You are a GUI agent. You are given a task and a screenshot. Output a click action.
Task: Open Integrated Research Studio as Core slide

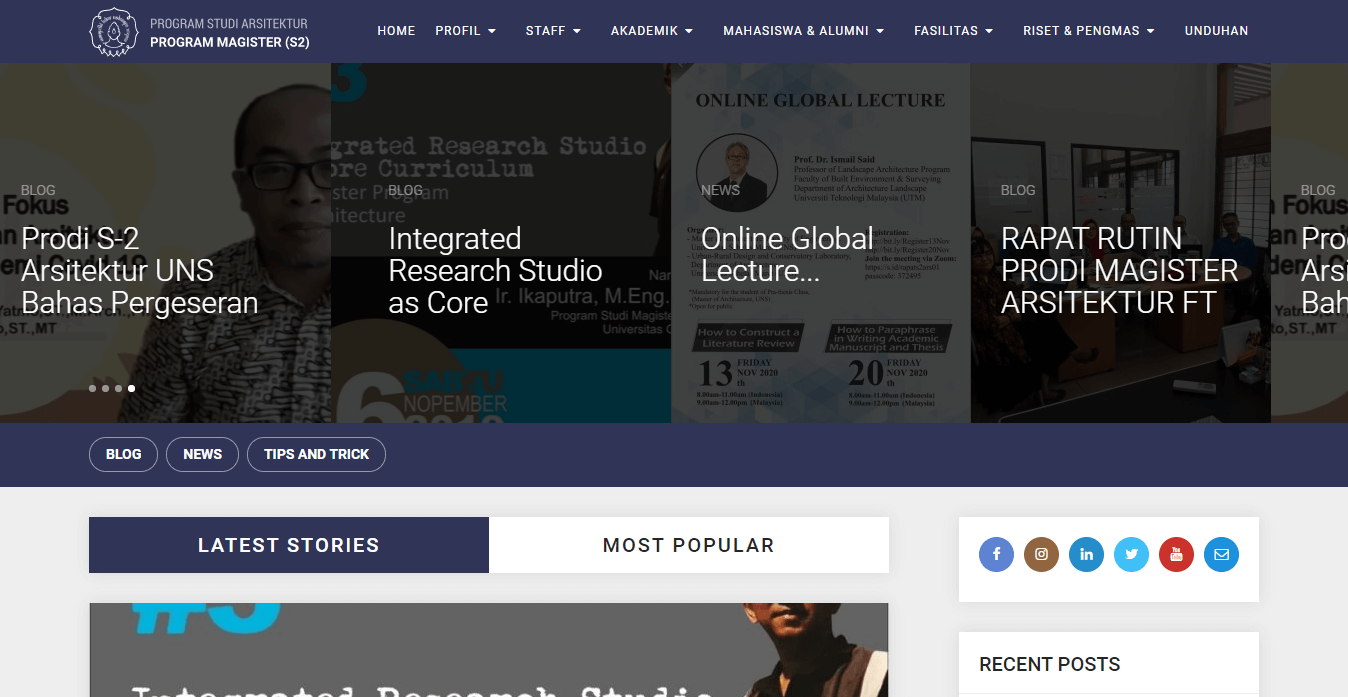click(x=495, y=271)
